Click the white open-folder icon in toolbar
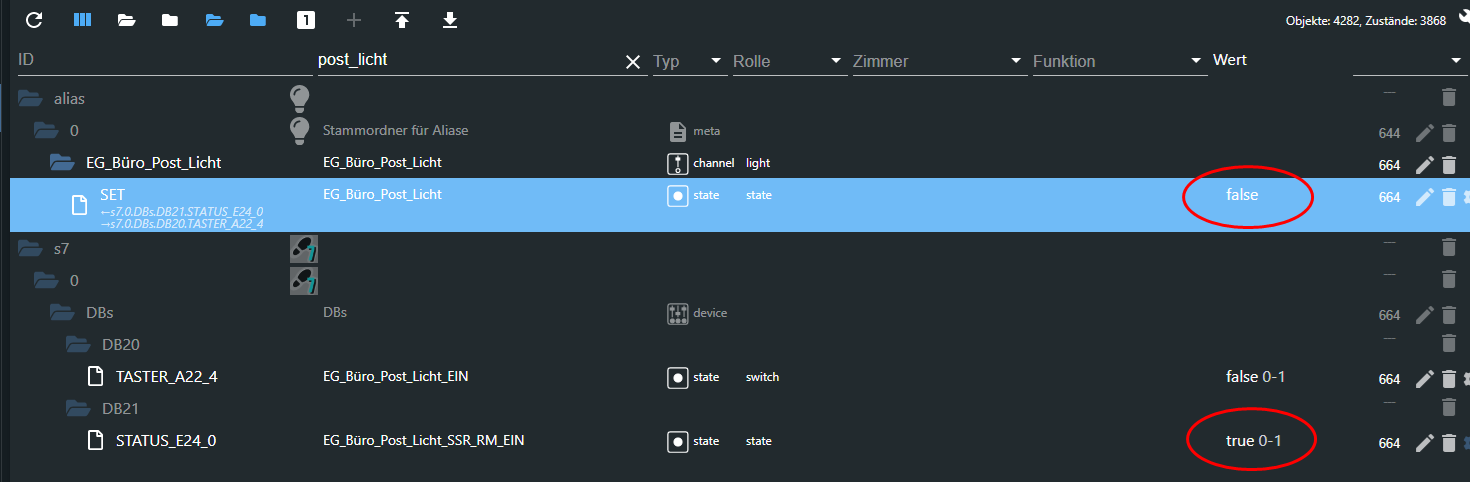This screenshot has height=482, width=1470. click(x=126, y=20)
